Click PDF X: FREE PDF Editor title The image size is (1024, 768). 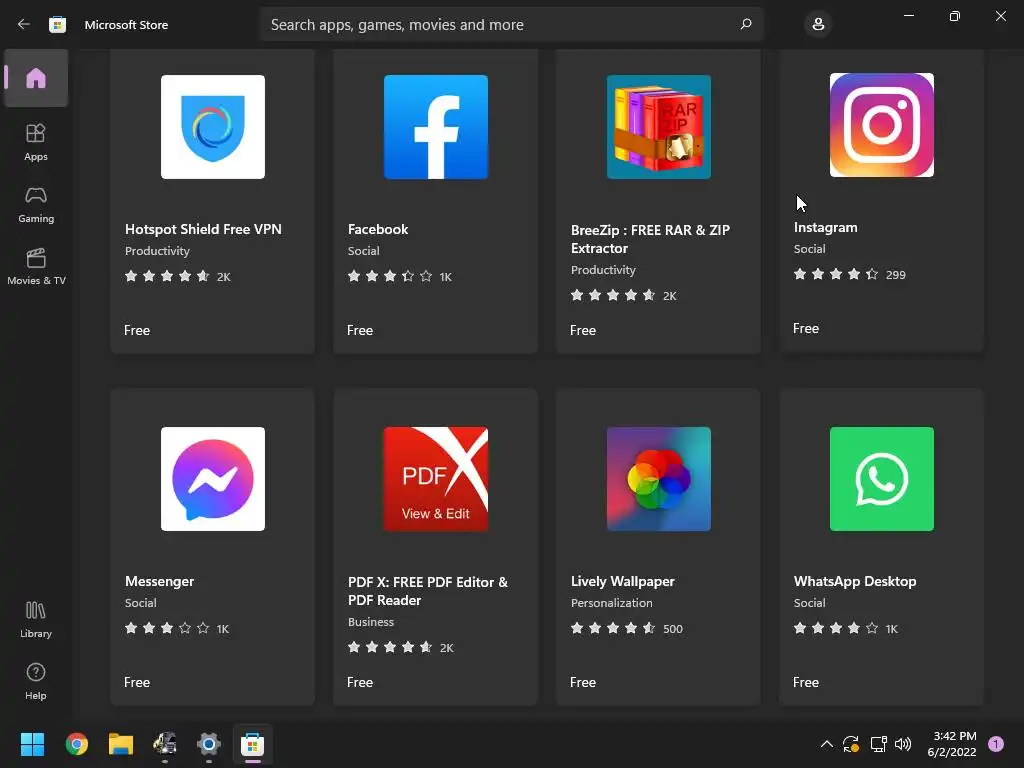(x=428, y=591)
